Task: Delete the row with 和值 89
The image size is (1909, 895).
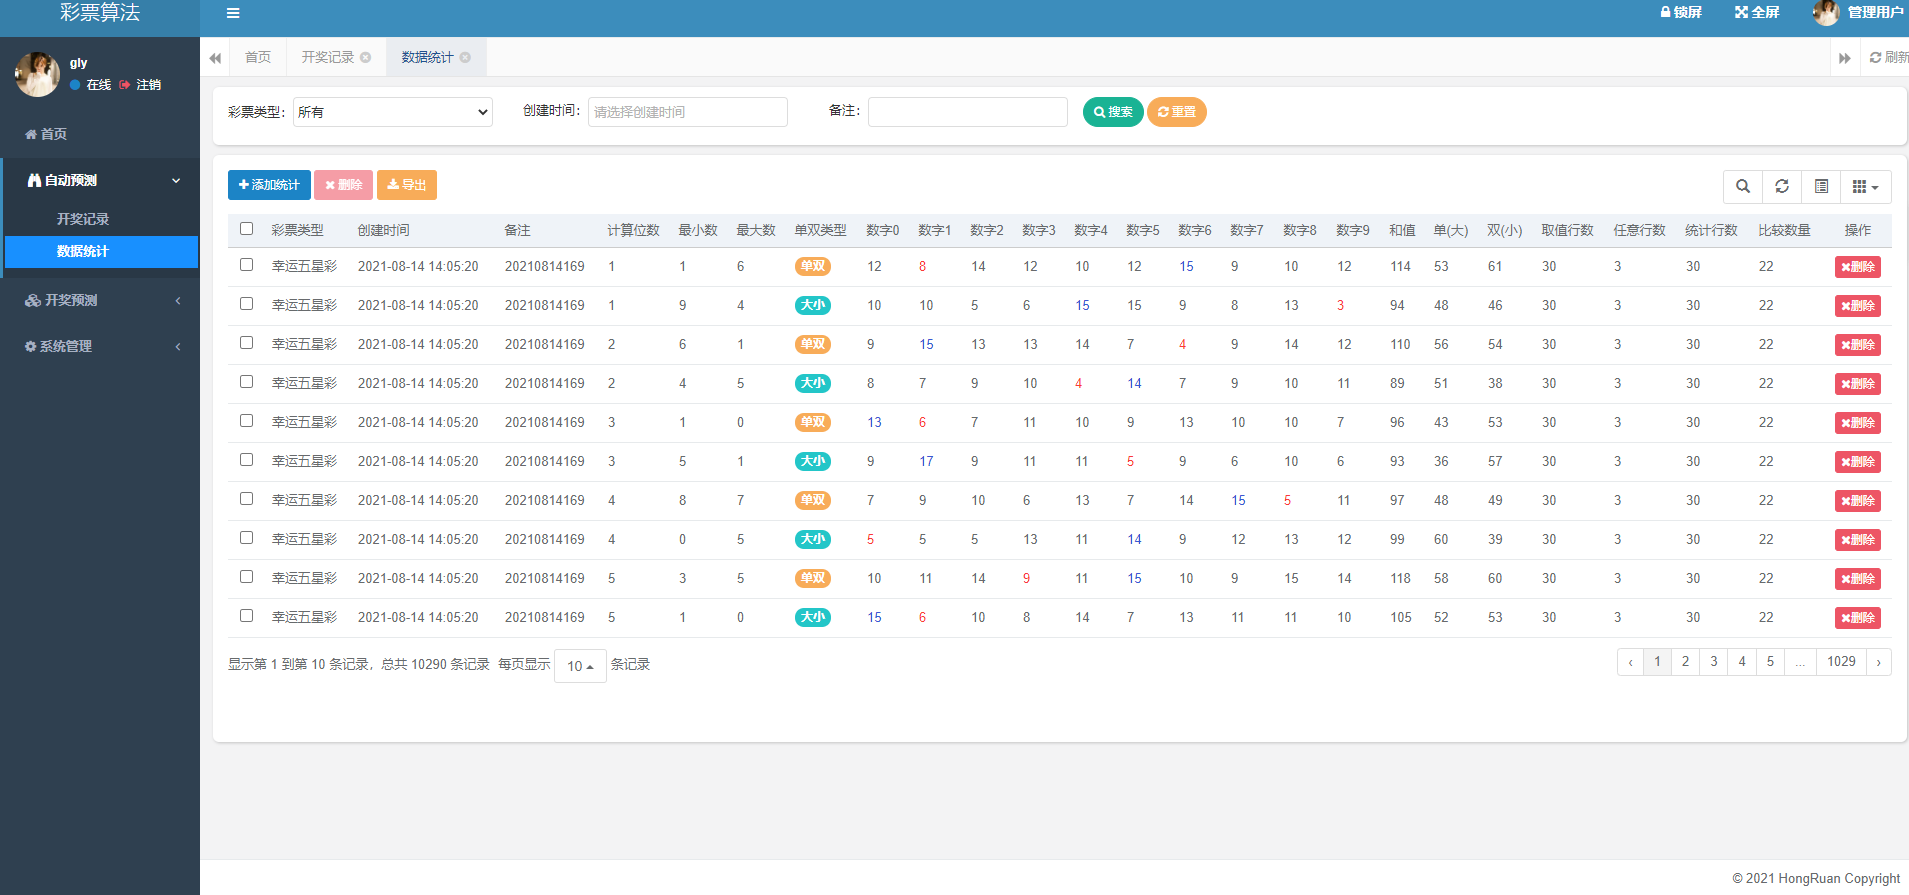Action: coord(1858,384)
